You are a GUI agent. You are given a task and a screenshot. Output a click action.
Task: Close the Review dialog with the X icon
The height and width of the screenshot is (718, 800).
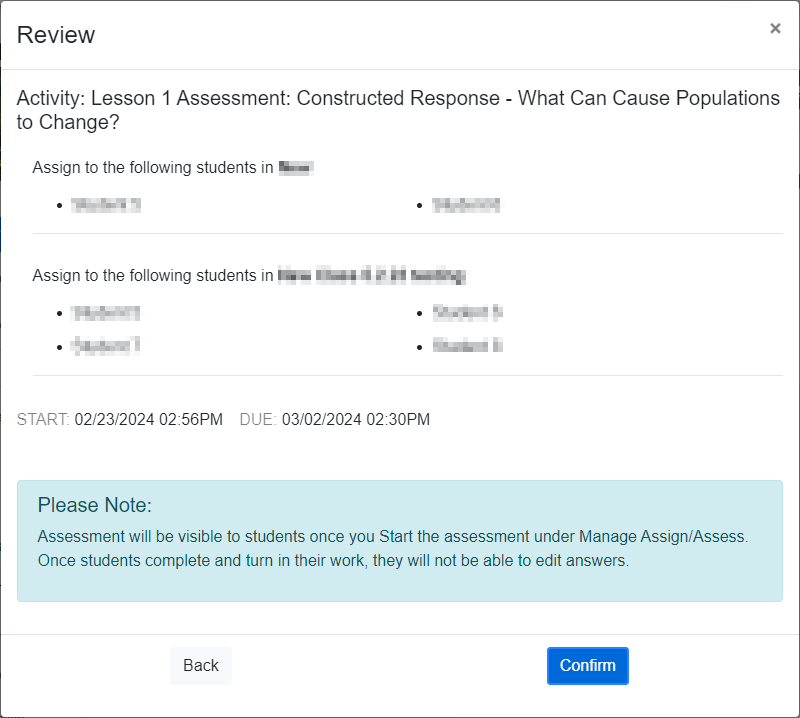pos(775,28)
